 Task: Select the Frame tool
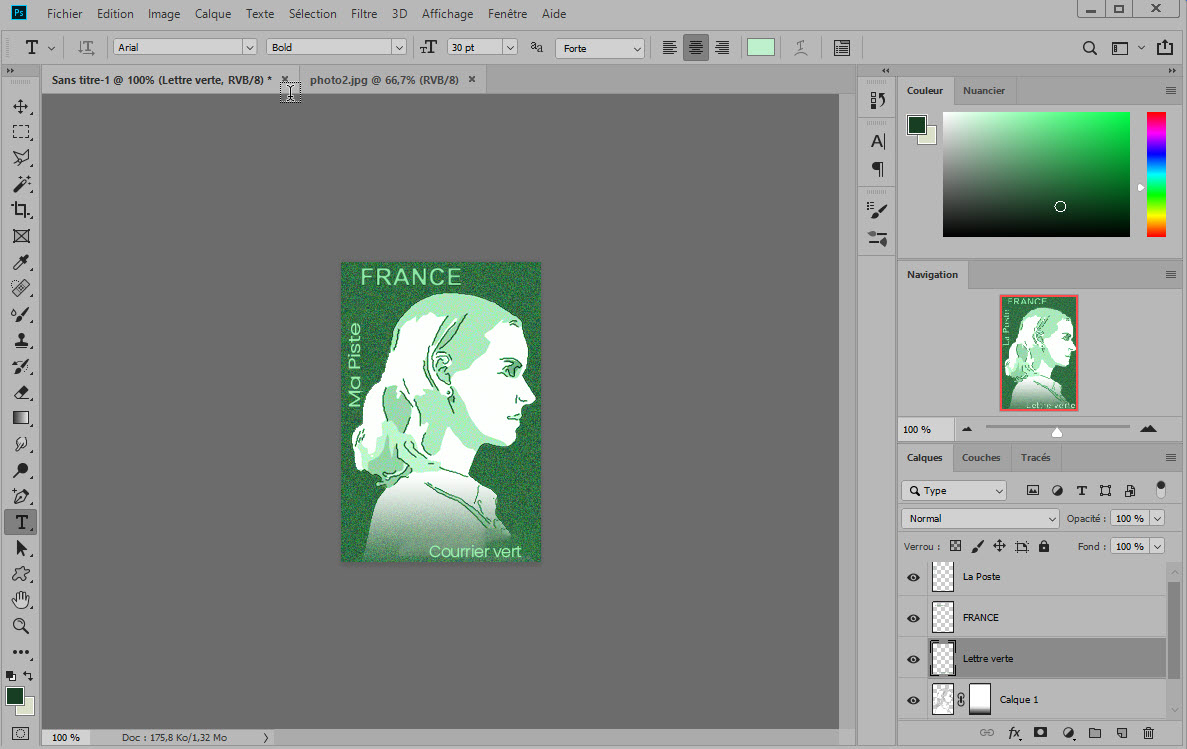(x=21, y=236)
